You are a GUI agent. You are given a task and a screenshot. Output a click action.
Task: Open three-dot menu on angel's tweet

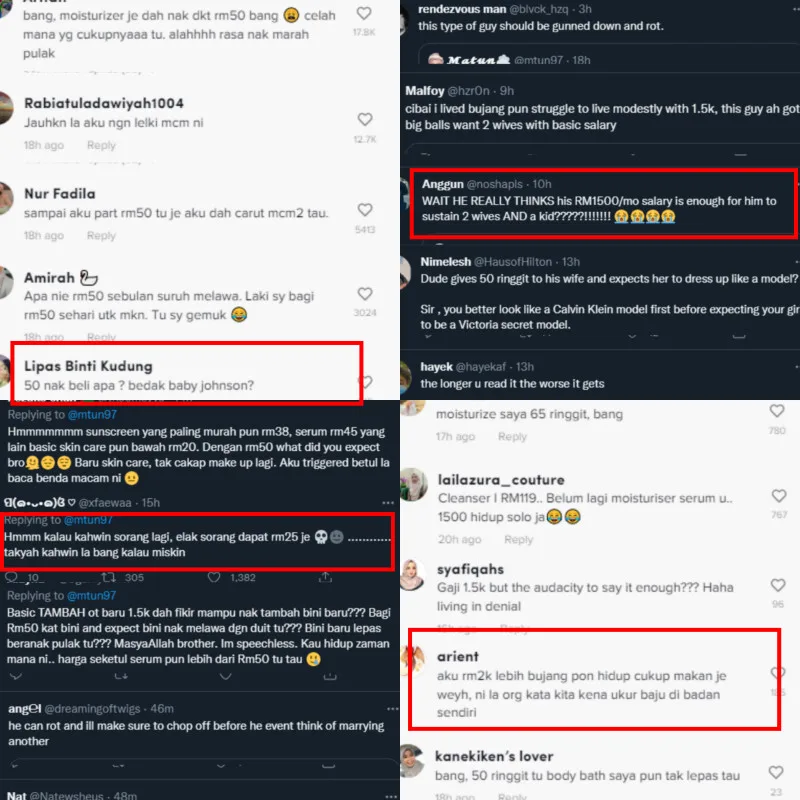[x=392, y=709]
